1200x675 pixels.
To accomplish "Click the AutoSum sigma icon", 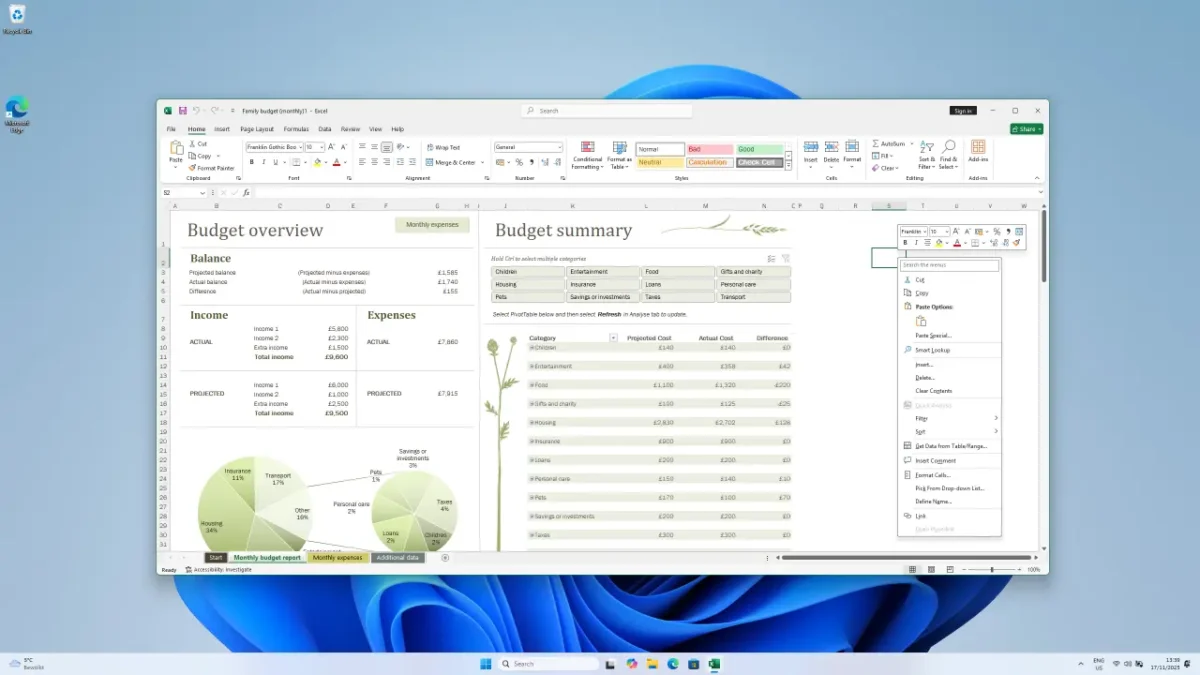I will tap(875, 144).
